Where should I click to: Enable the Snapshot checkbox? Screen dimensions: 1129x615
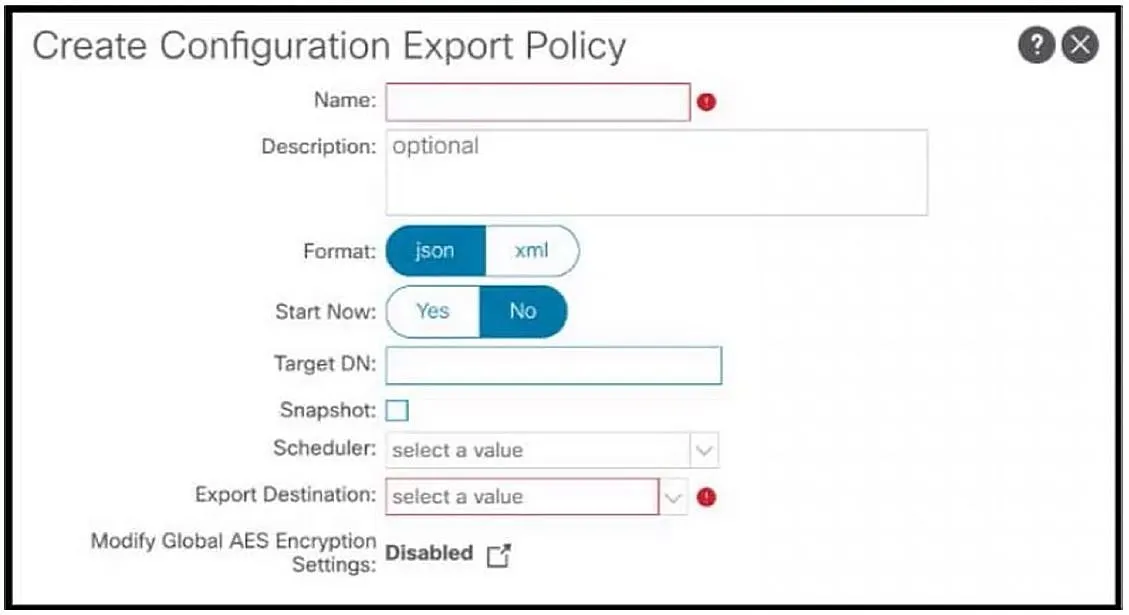tap(397, 410)
